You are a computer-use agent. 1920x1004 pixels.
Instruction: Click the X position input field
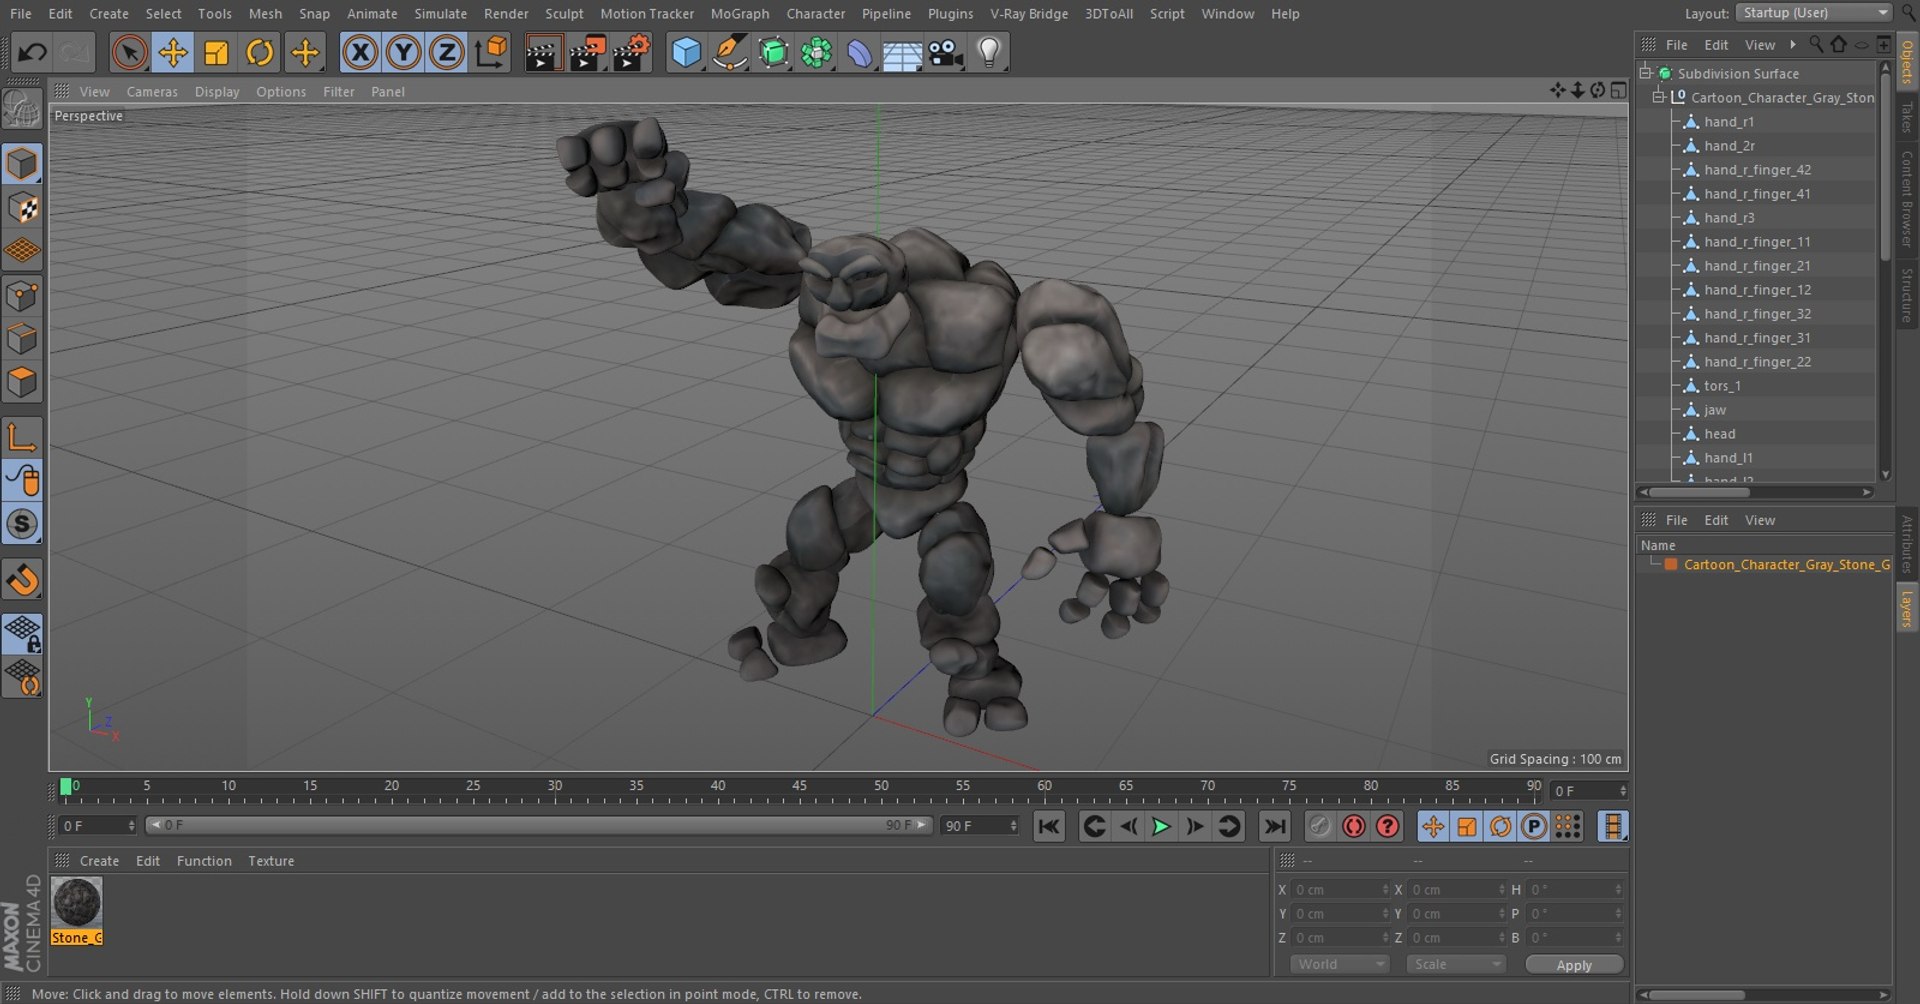[x=1340, y=890]
